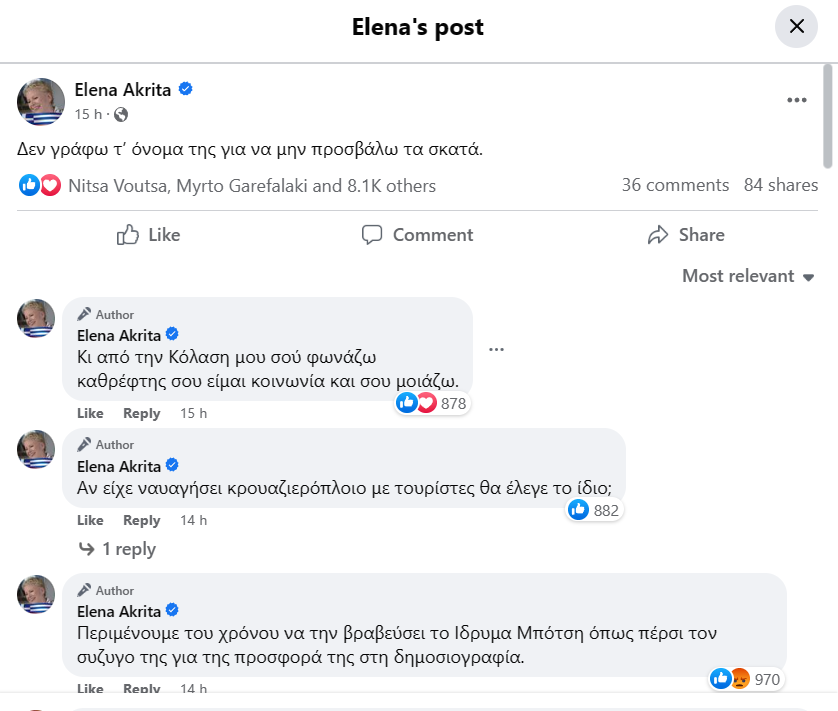838x711 pixels.
Task: Open post options three-dot menu
Action: tap(796, 100)
